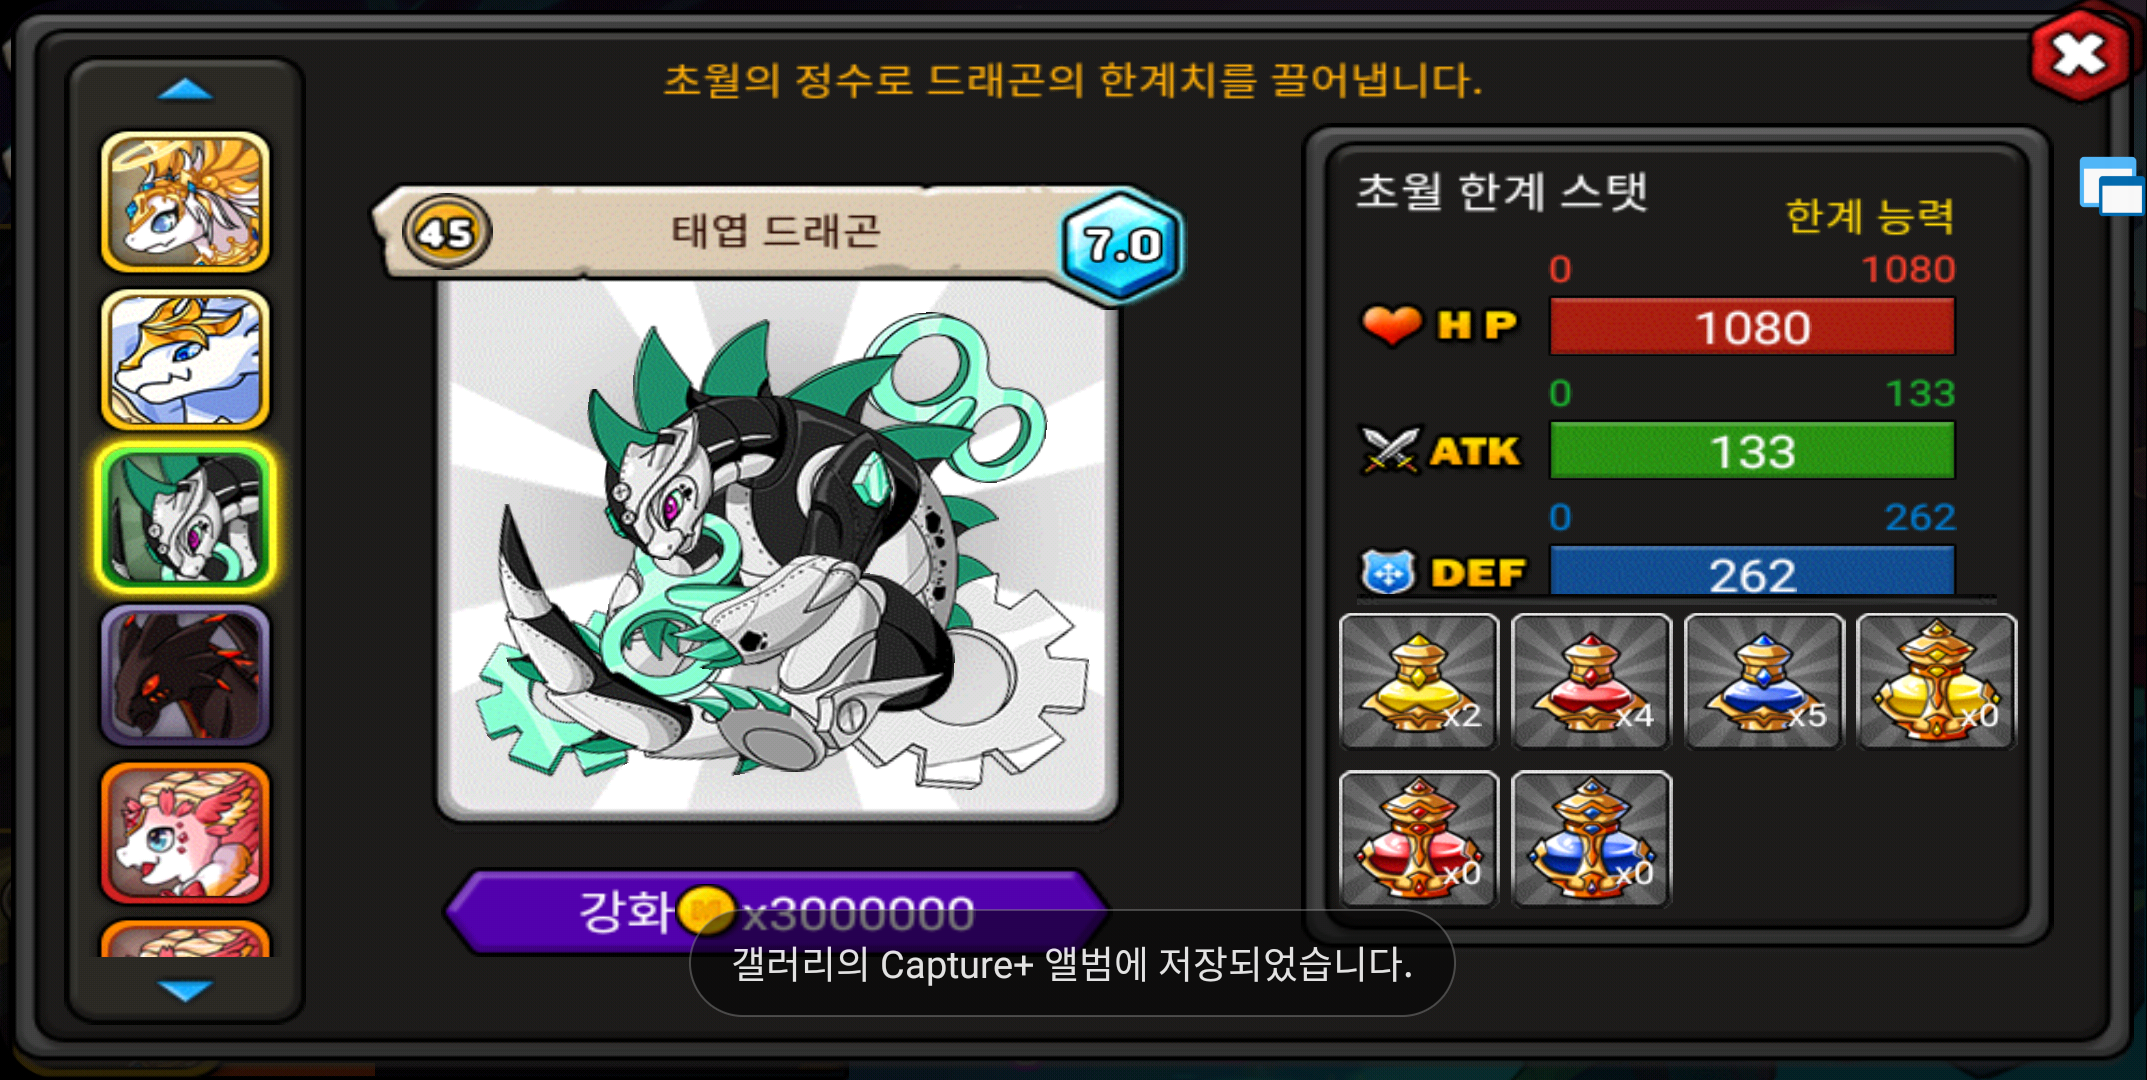Viewport: 2147px width, 1080px height.
Task: Choose the blue-white crowned dragon portrait
Action: (185, 360)
